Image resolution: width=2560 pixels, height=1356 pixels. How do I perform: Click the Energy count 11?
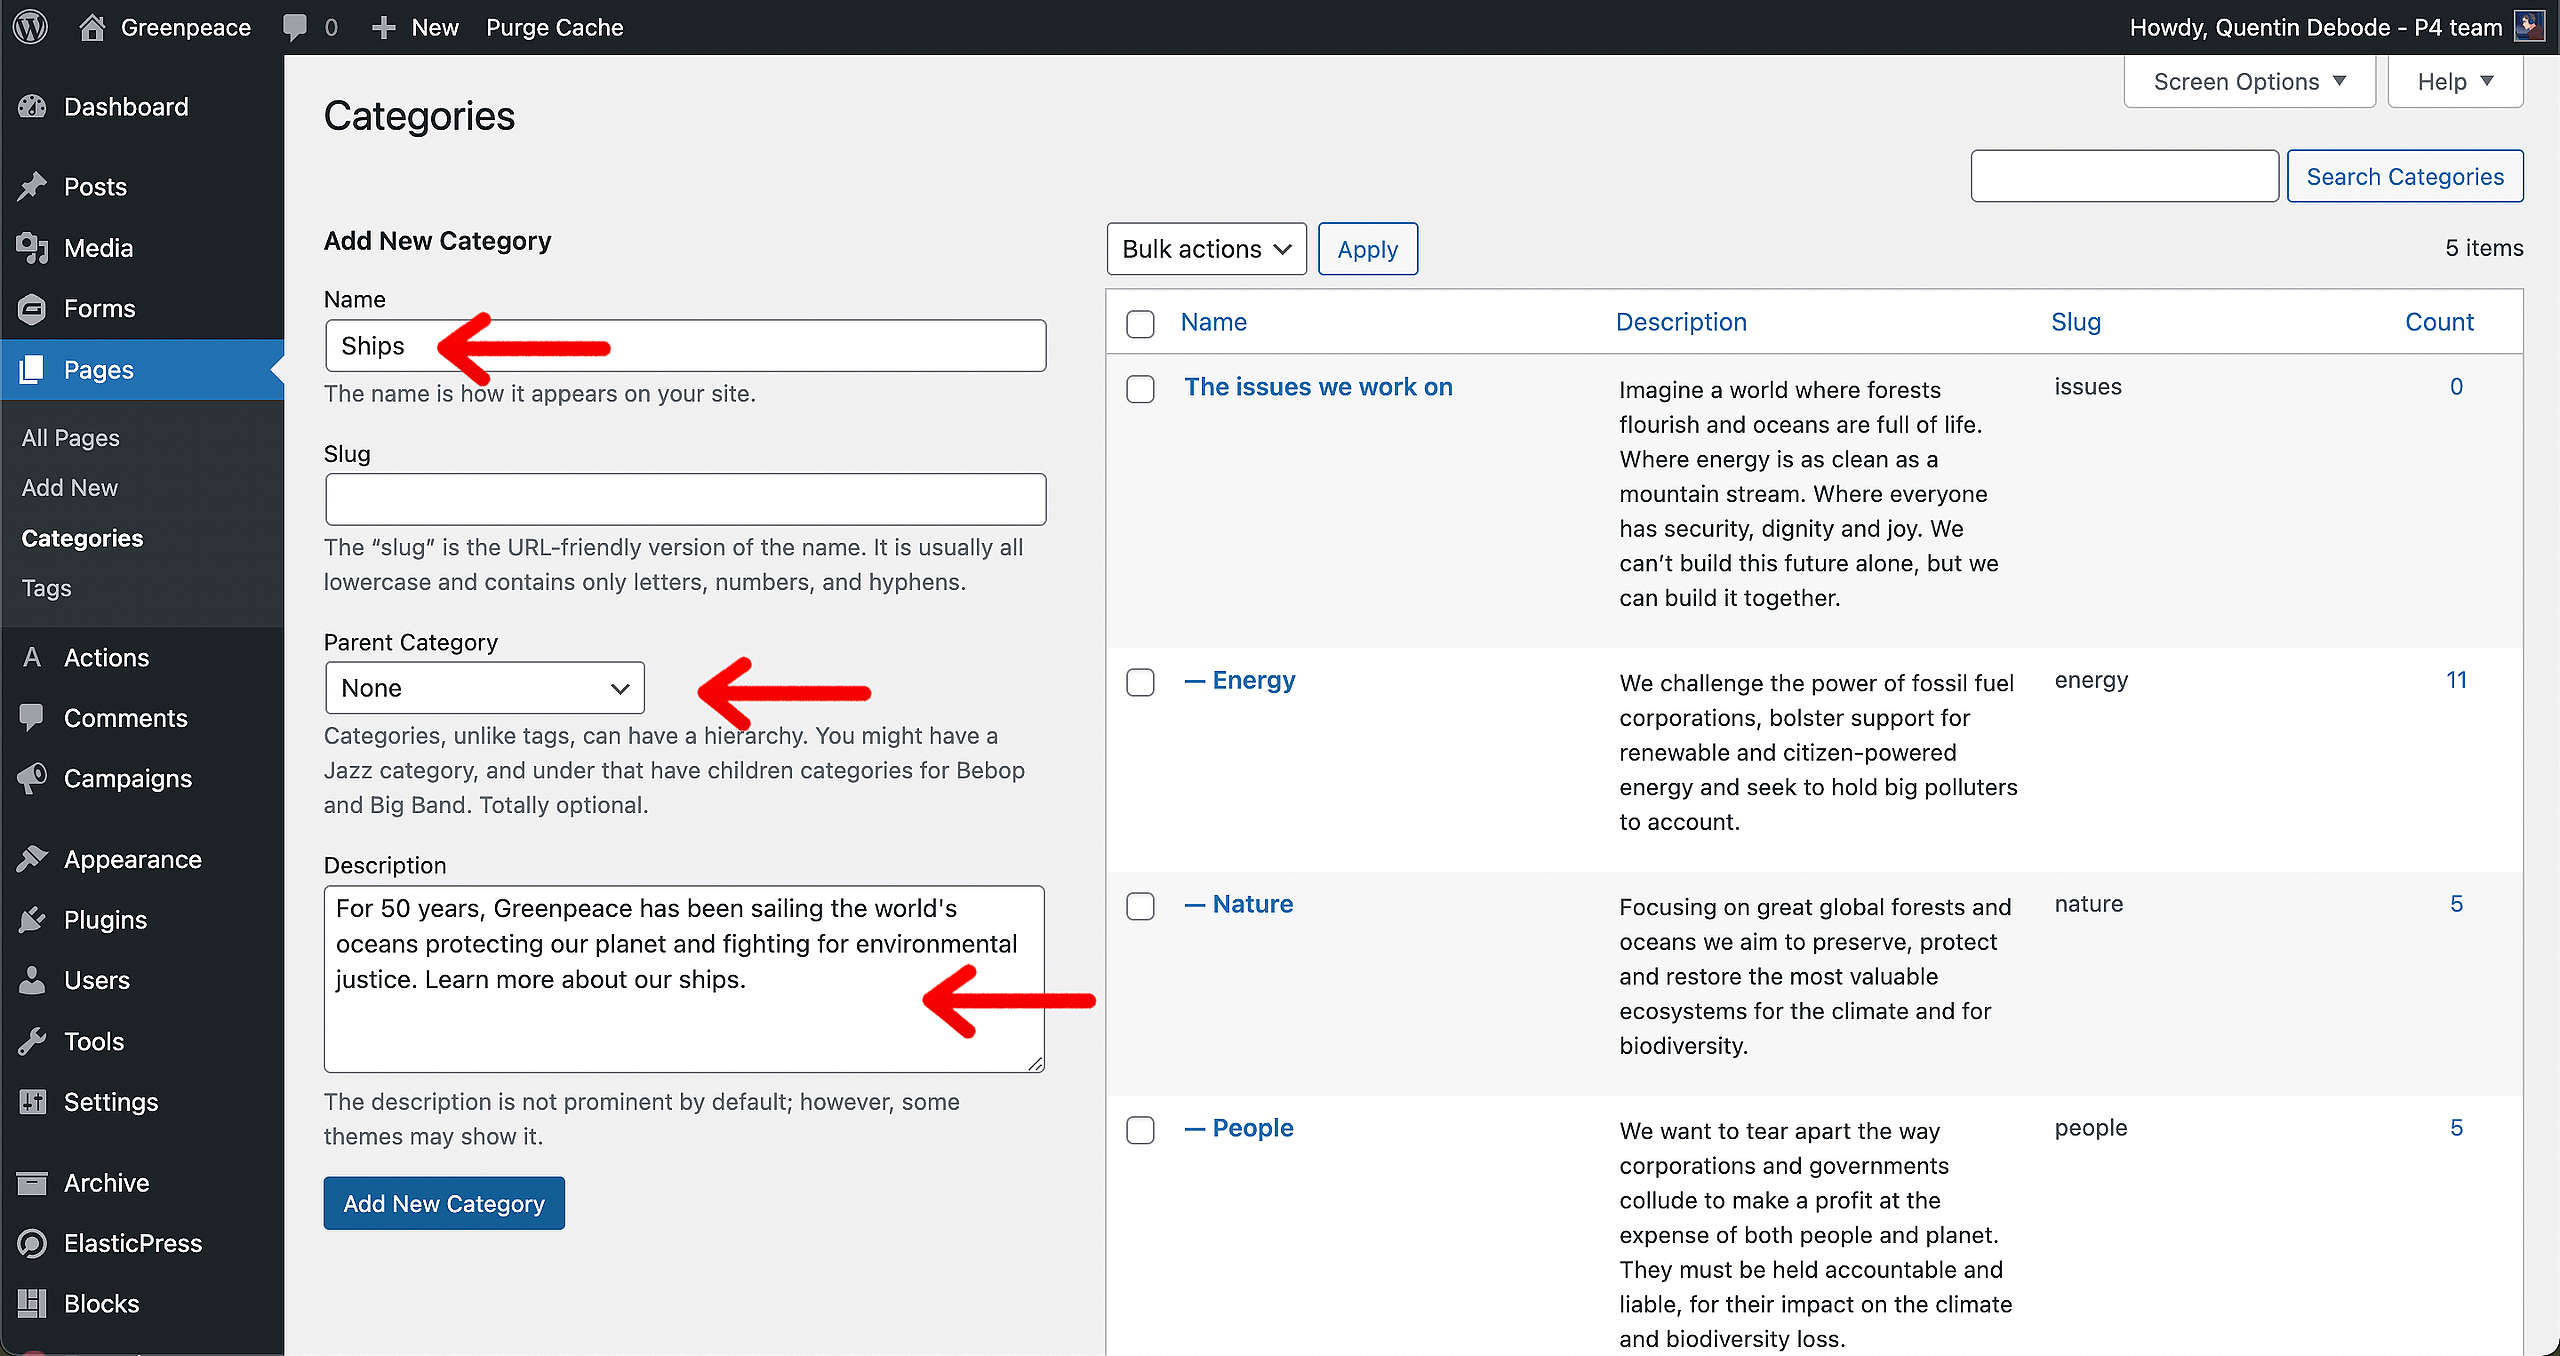coord(2456,680)
